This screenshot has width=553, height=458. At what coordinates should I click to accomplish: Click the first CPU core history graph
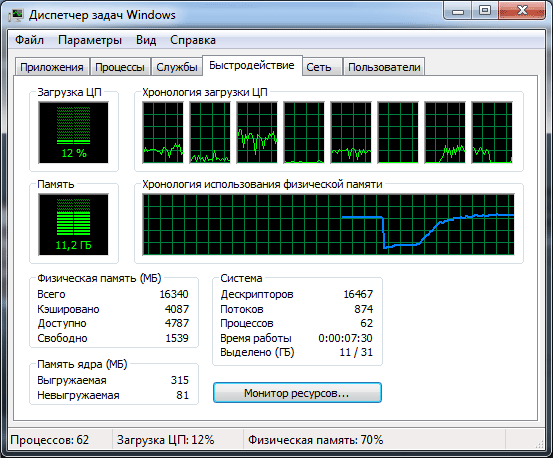pyautogui.click(x=163, y=133)
